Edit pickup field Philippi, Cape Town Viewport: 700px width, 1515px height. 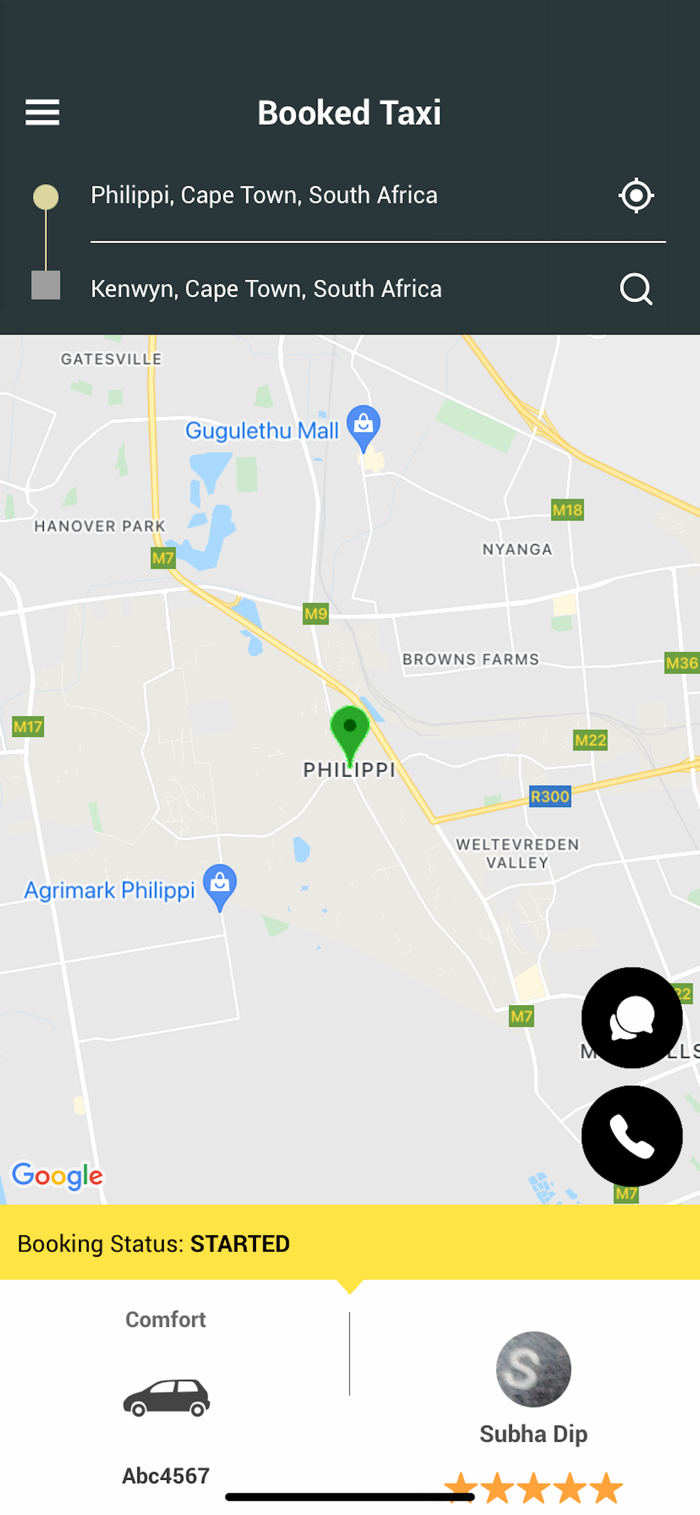tap(264, 195)
